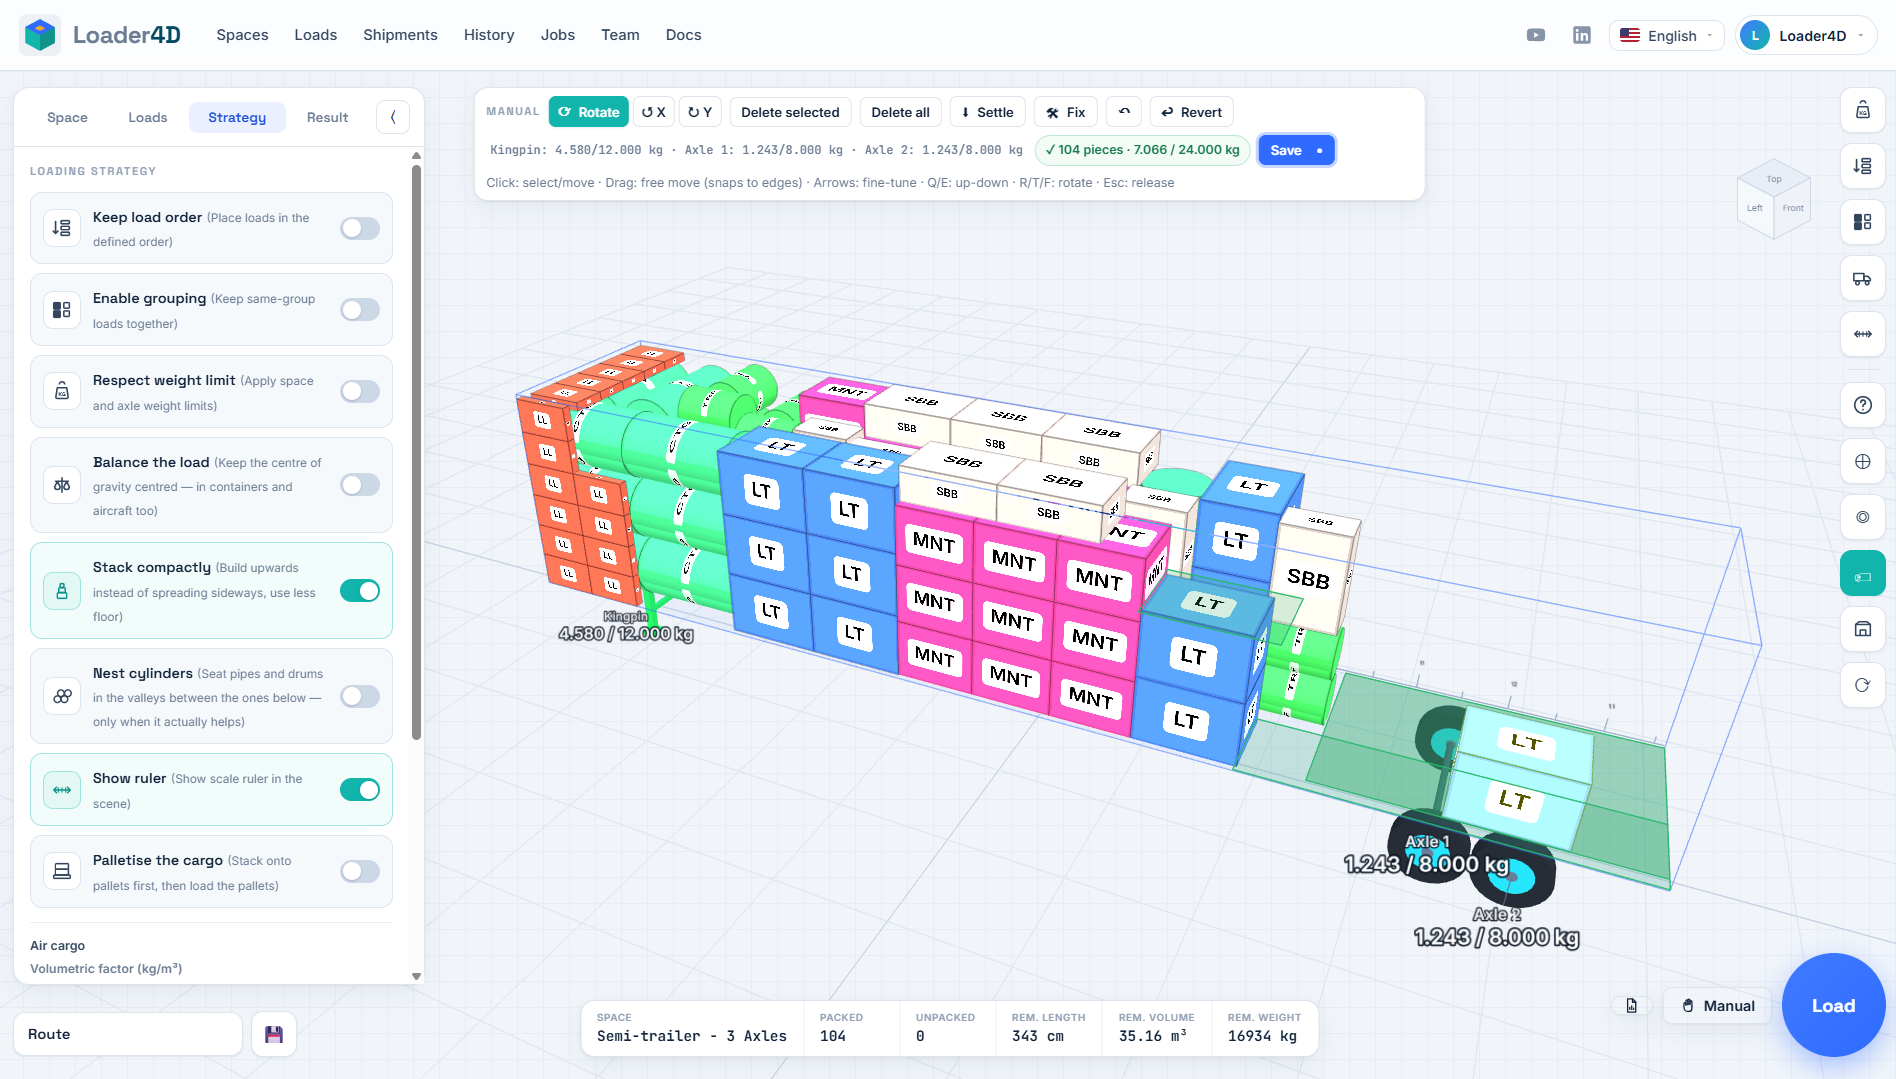Click the undo arrow button in manual toolbar
Screen dimensions: 1896x1079
point(1124,112)
